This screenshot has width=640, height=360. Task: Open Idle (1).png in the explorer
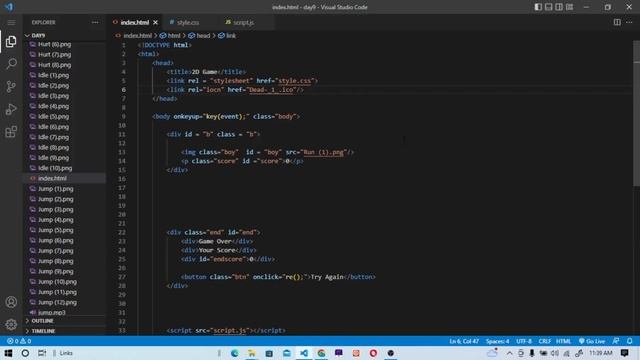[x=53, y=75]
